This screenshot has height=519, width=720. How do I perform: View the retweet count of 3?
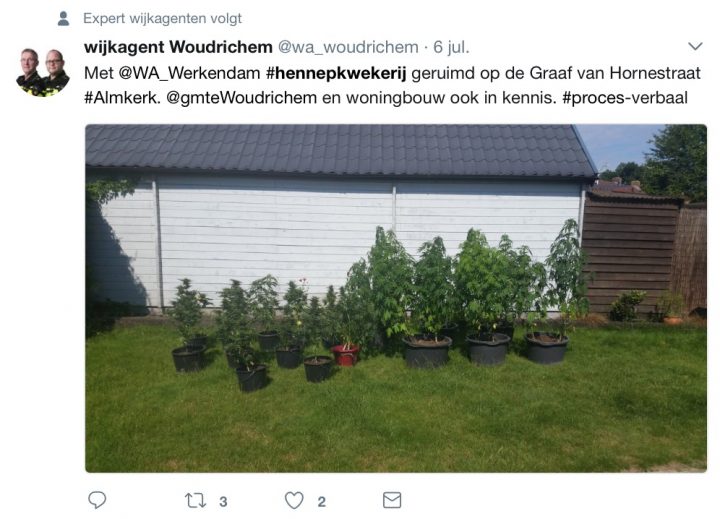point(223,502)
